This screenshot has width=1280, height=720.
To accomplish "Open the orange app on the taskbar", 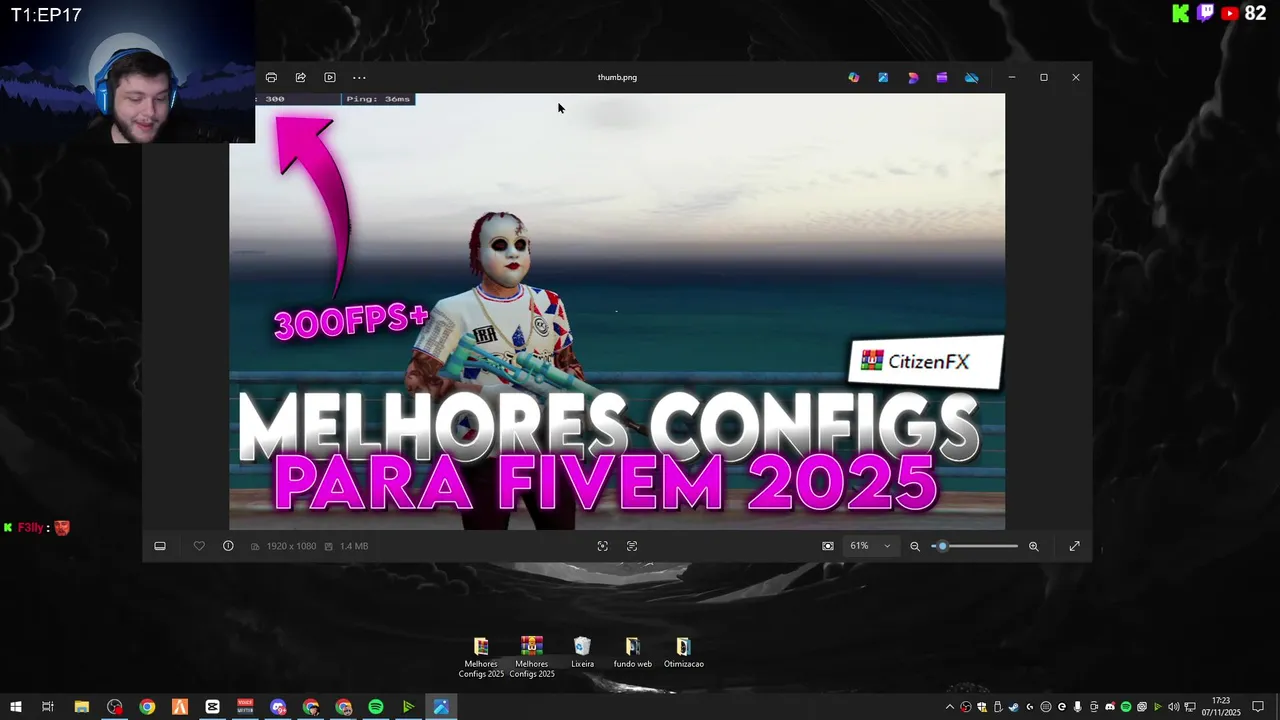I will pyautogui.click(x=180, y=707).
